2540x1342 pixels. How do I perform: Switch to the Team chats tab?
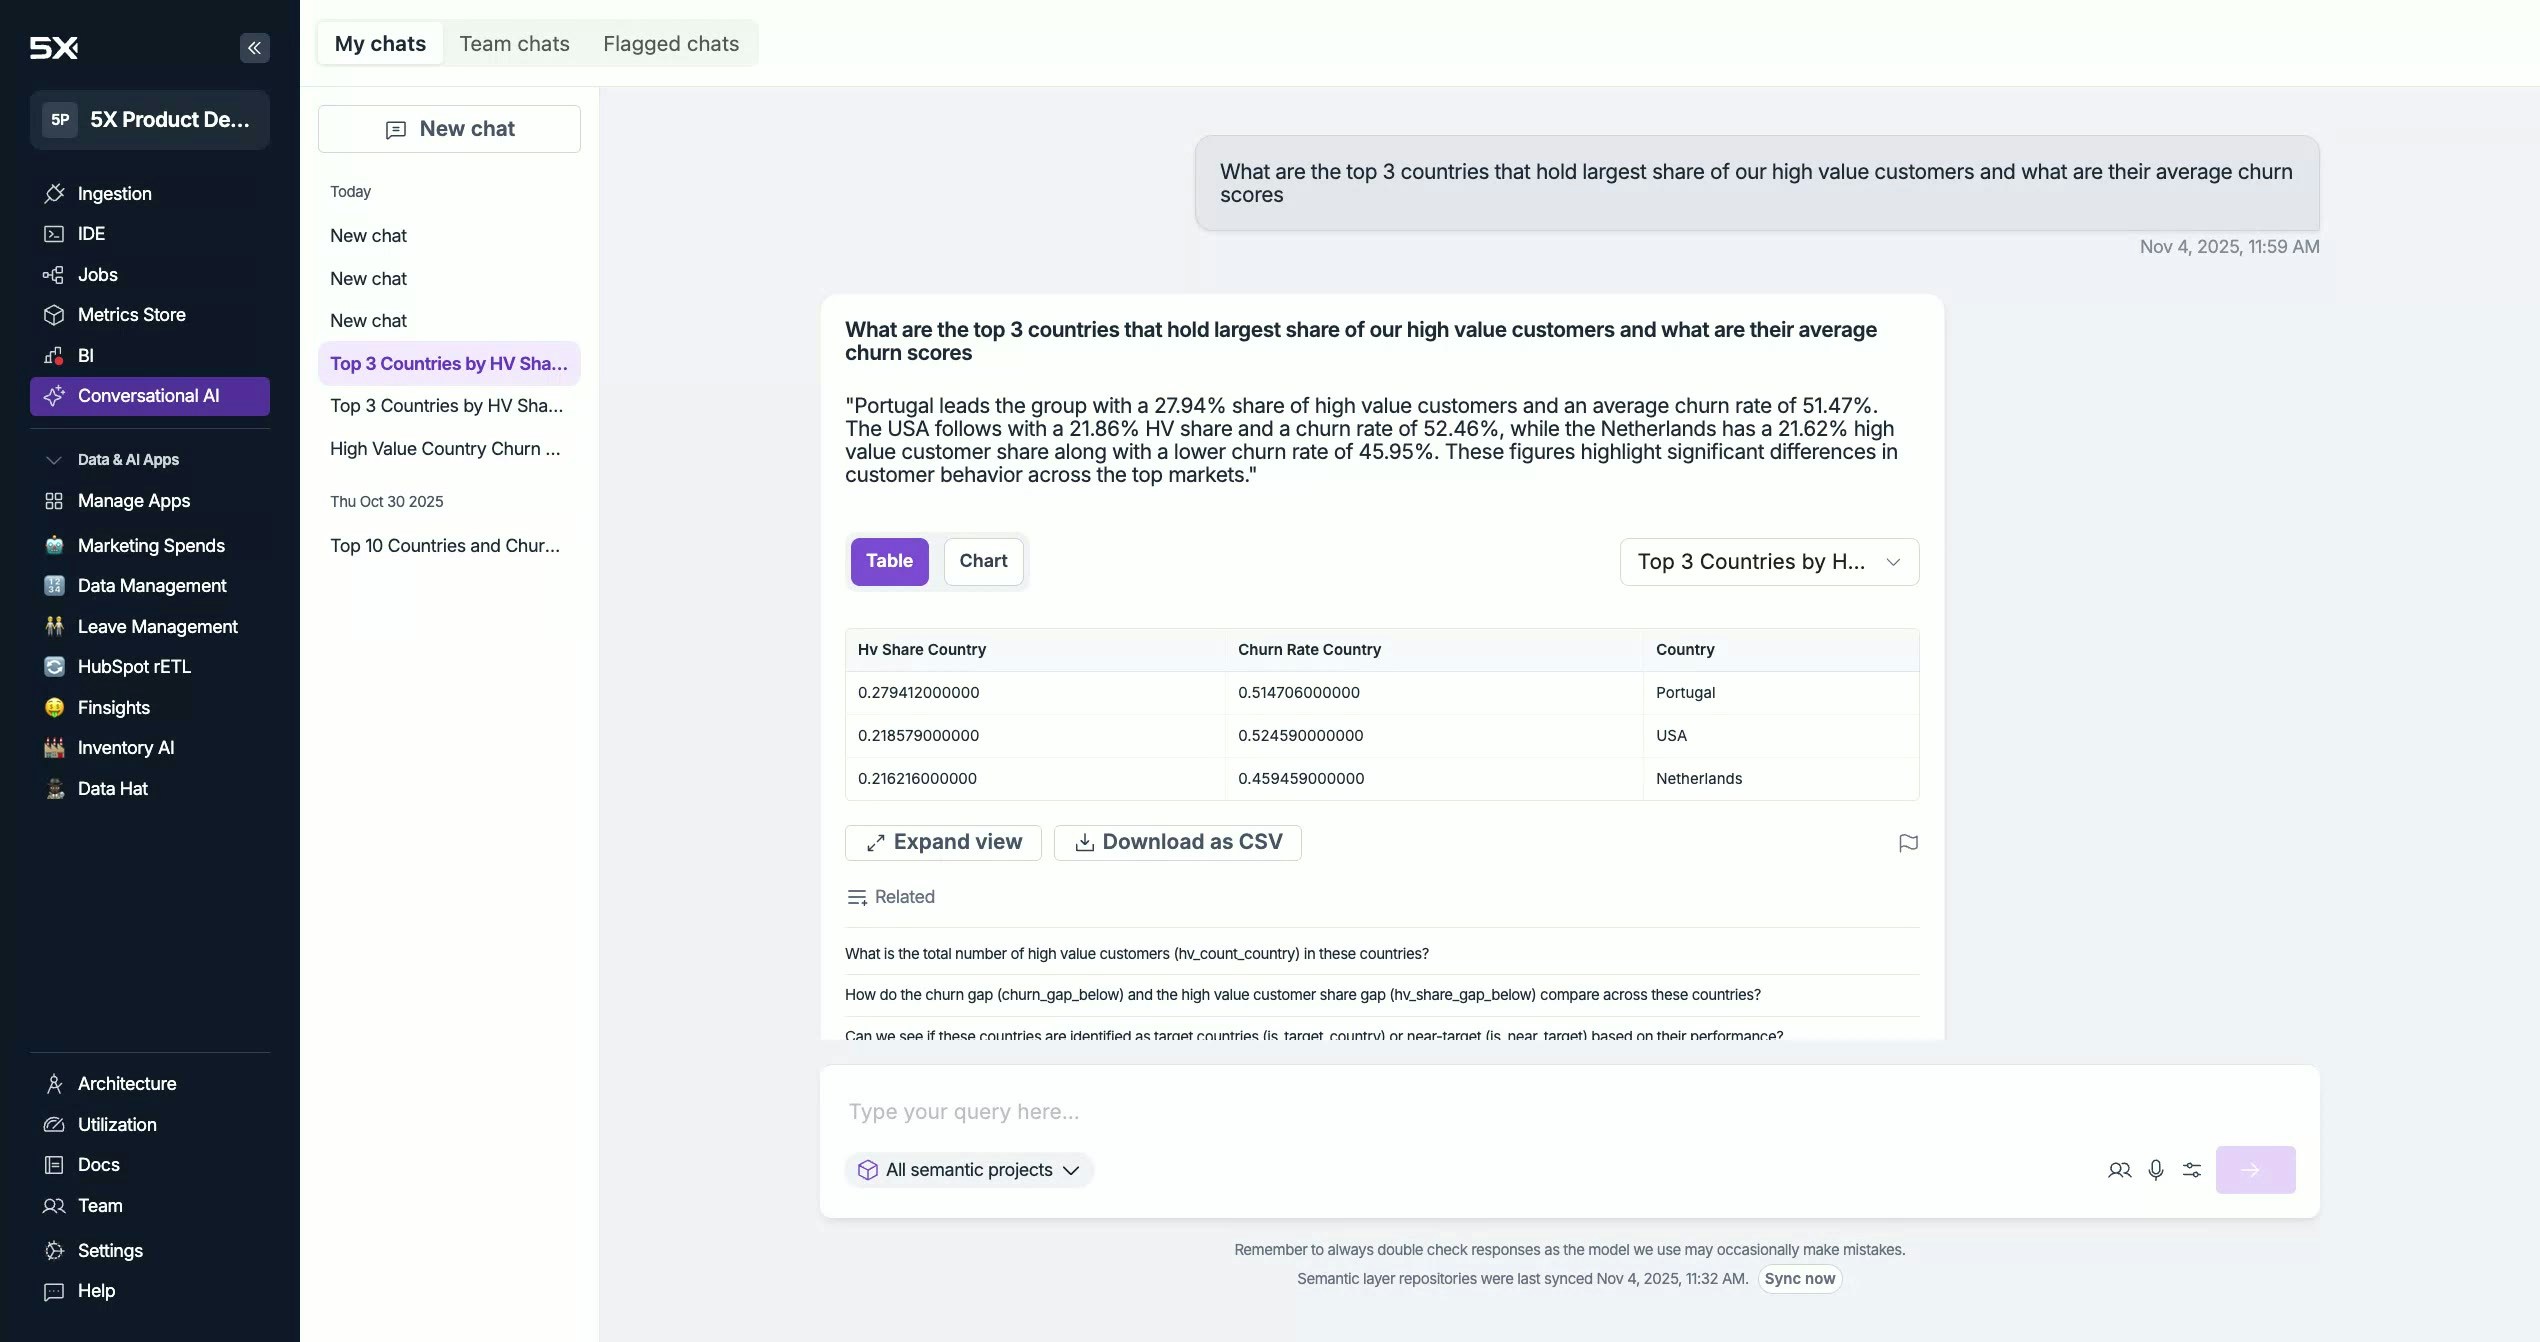click(x=514, y=43)
